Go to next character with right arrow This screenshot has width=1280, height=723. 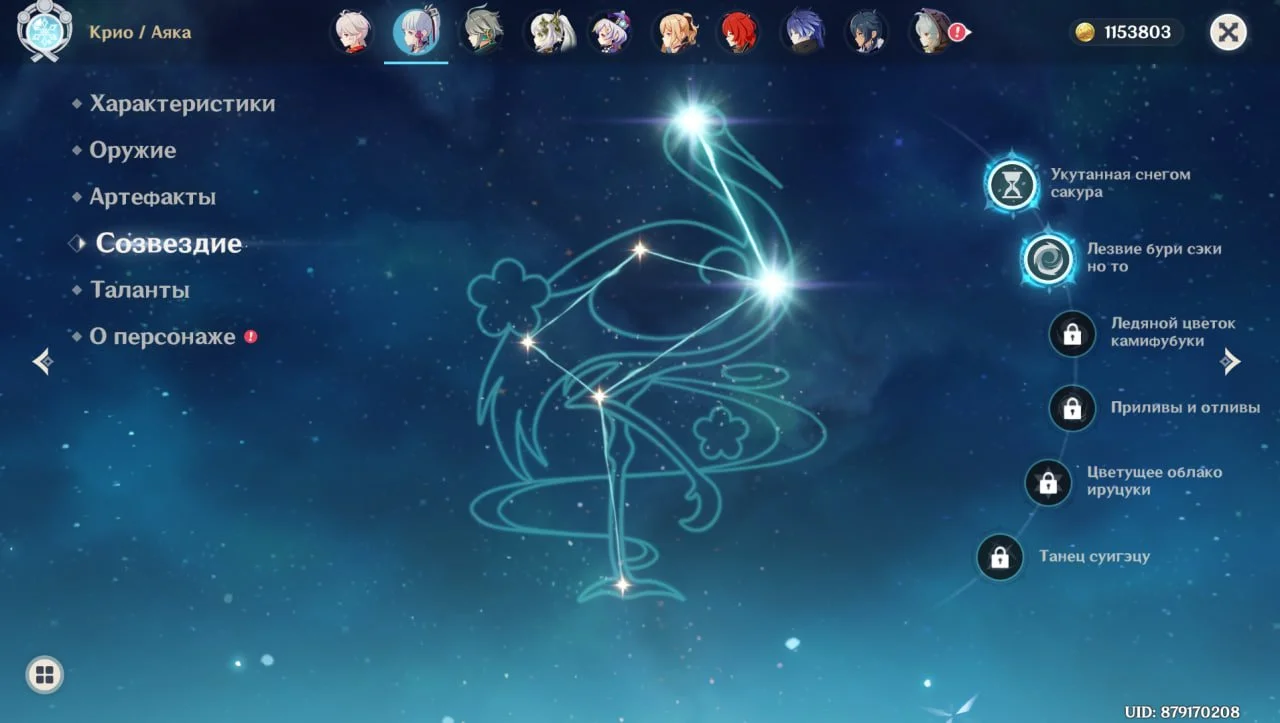1230,361
